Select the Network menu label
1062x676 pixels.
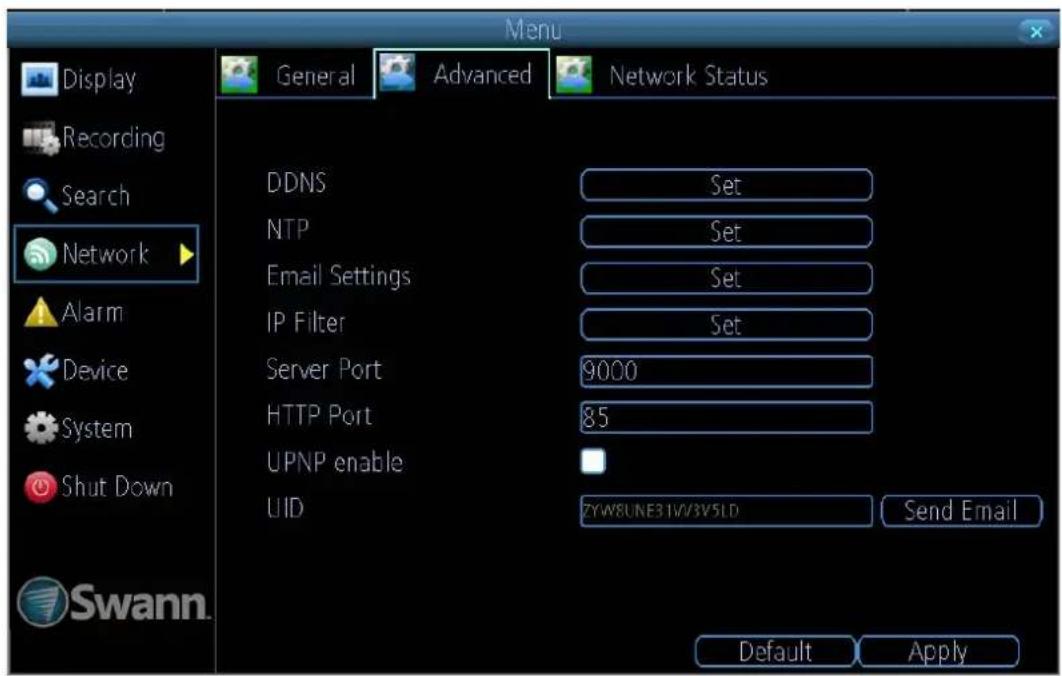pyautogui.click(x=105, y=254)
